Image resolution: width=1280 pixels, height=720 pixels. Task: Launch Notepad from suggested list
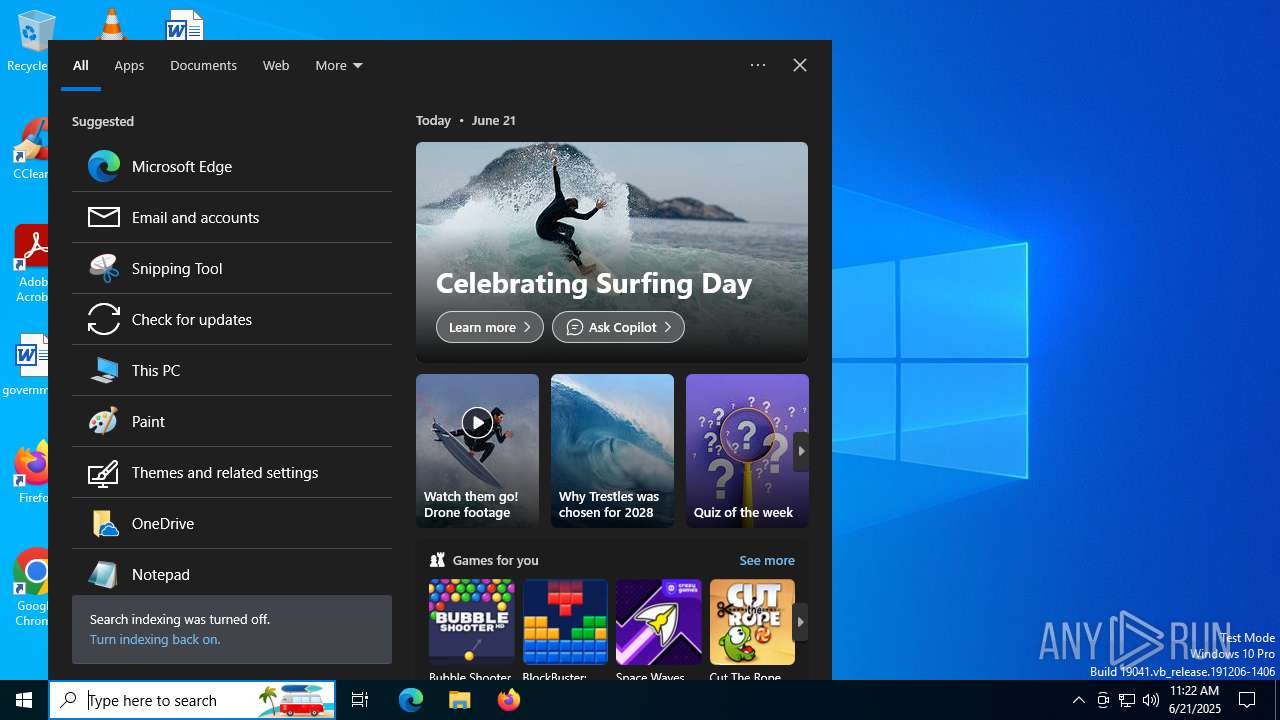[x=232, y=574]
